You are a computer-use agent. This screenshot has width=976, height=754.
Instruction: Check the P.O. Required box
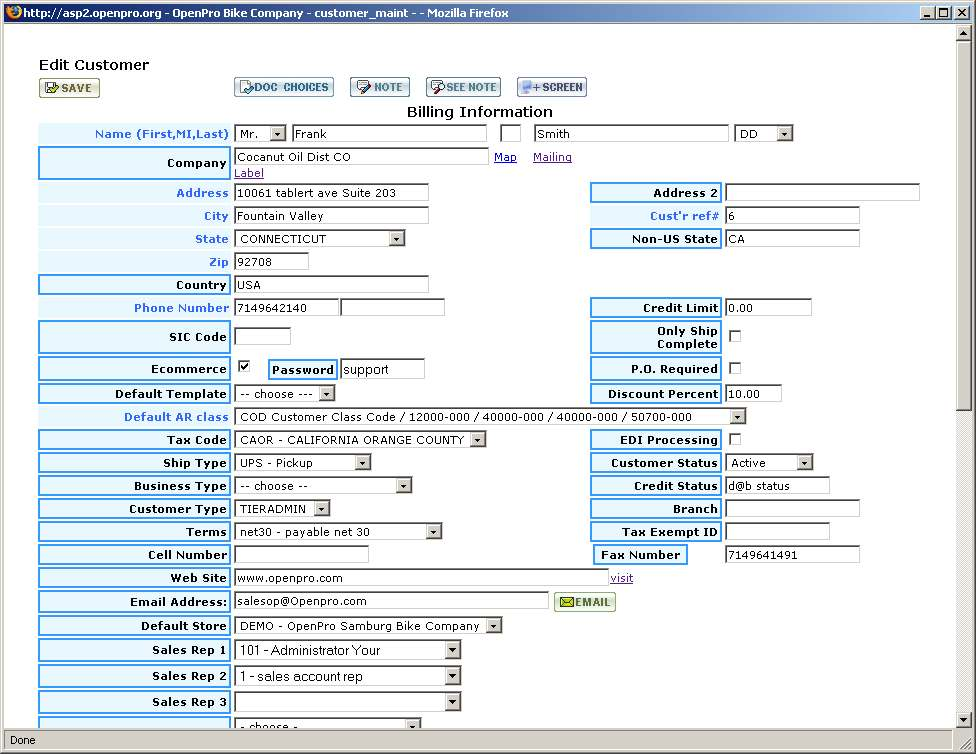pos(735,368)
